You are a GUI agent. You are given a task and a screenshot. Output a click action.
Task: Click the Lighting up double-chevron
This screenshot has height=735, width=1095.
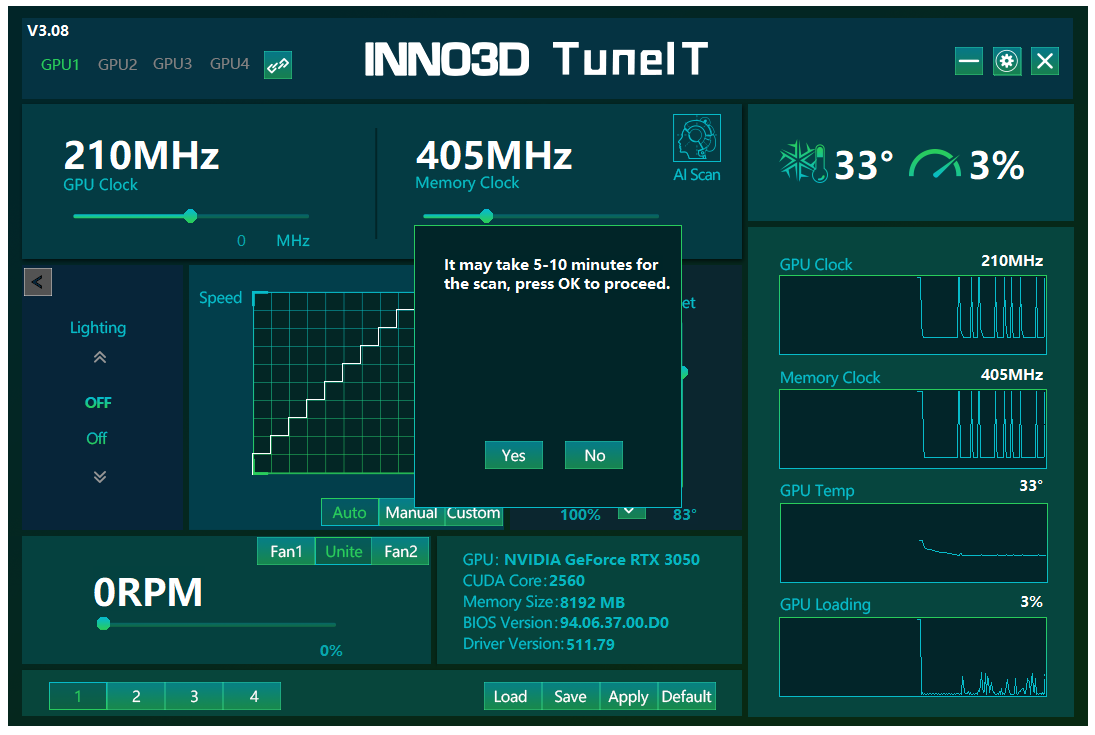click(100, 358)
